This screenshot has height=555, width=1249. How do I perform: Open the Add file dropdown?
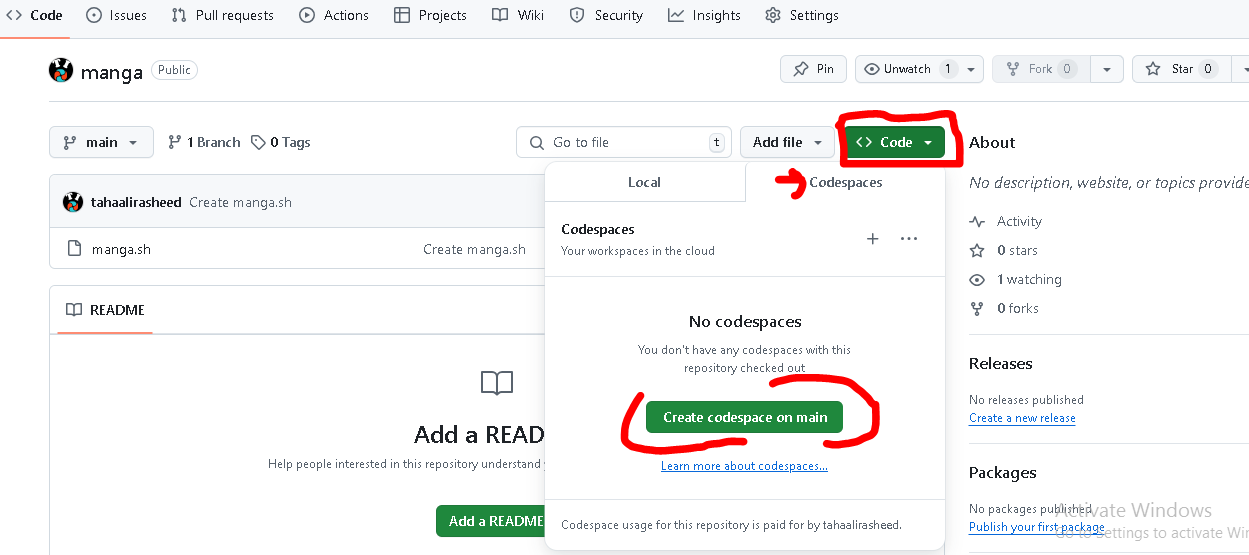point(787,142)
